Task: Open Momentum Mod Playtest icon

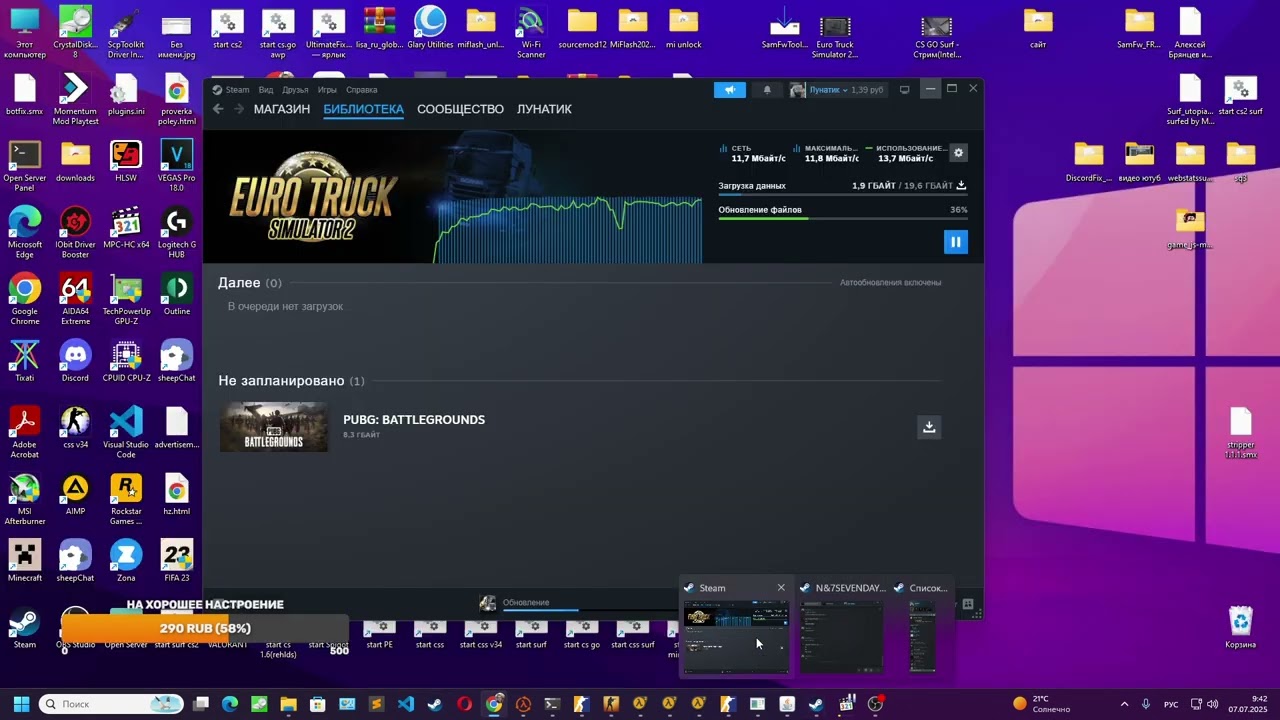Action: pos(75,99)
